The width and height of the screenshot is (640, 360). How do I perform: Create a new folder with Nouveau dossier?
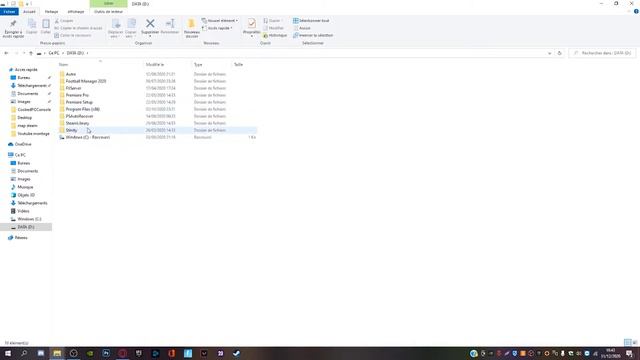tap(191, 28)
